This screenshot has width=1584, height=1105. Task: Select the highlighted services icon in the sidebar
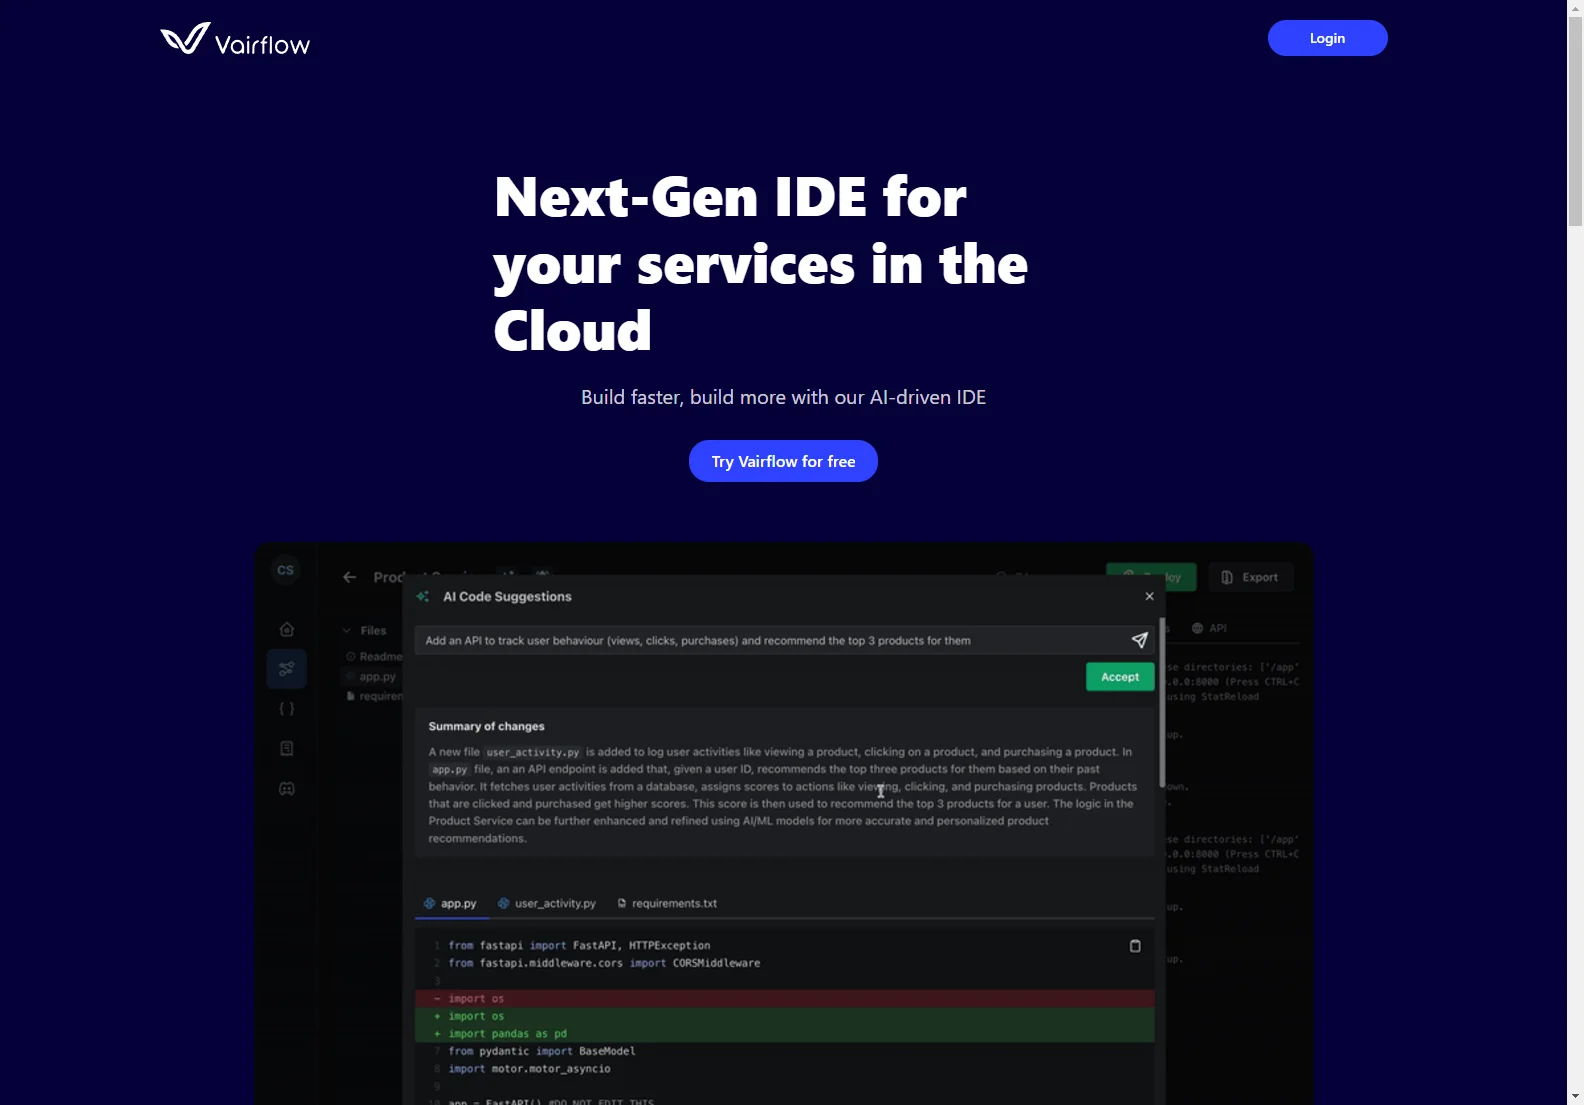(287, 669)
